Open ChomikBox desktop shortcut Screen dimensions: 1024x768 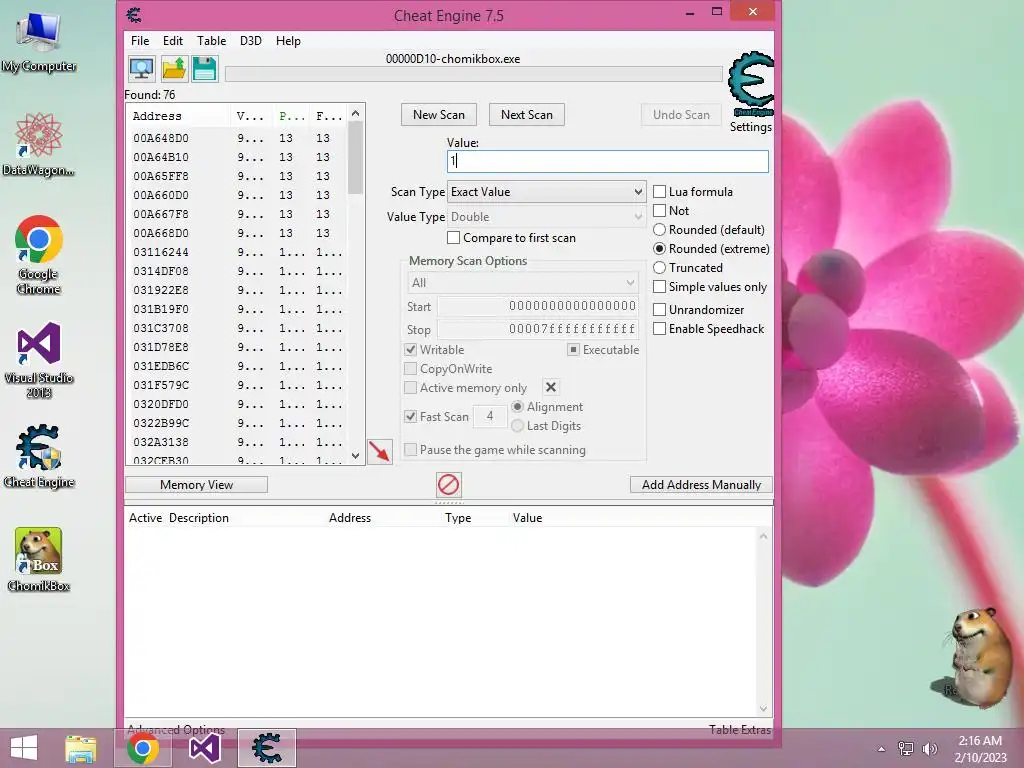point(39,560)
